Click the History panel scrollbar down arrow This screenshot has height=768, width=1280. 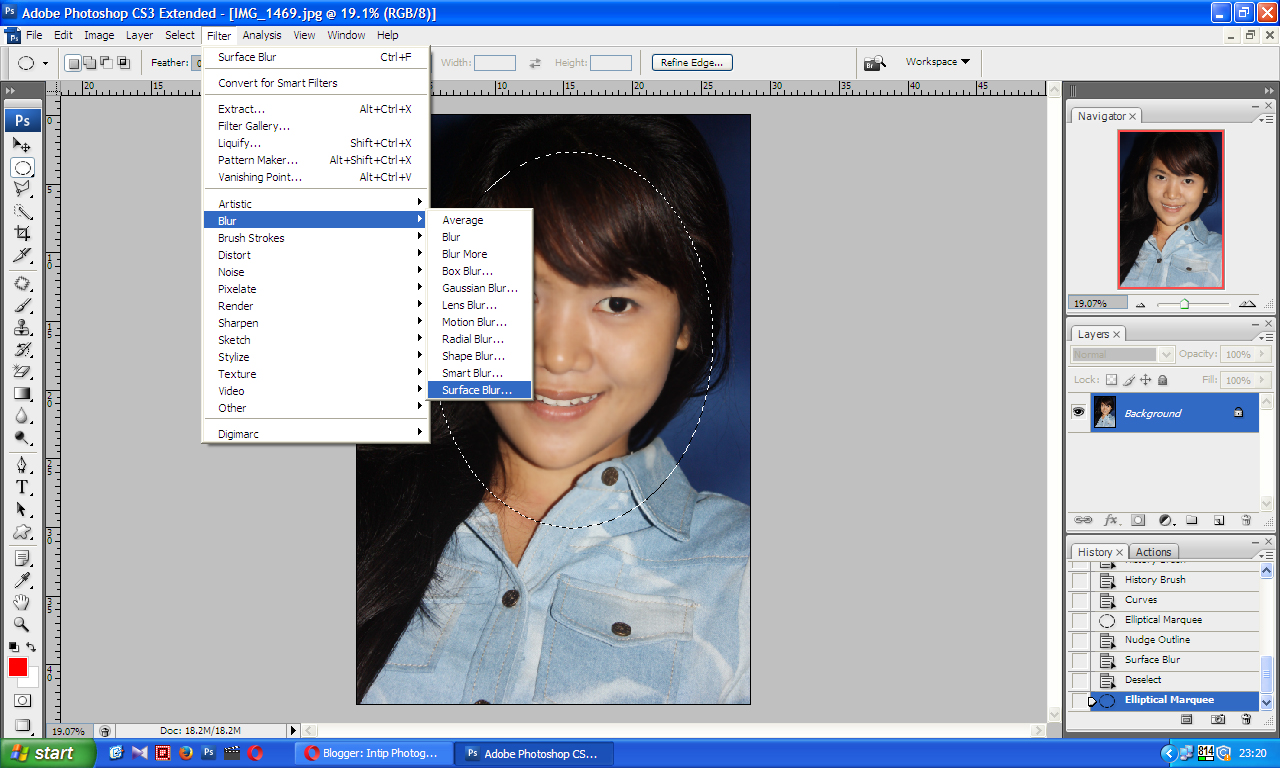pos(1267,702)
